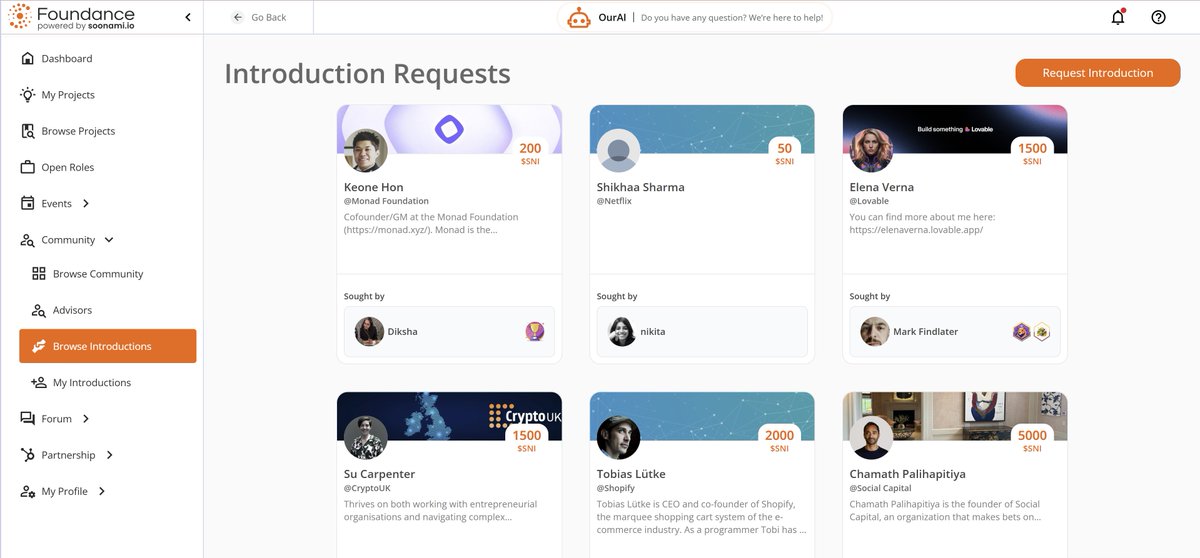Click the nikita seeker row
1200x558 pixels.
coord(702,331)
